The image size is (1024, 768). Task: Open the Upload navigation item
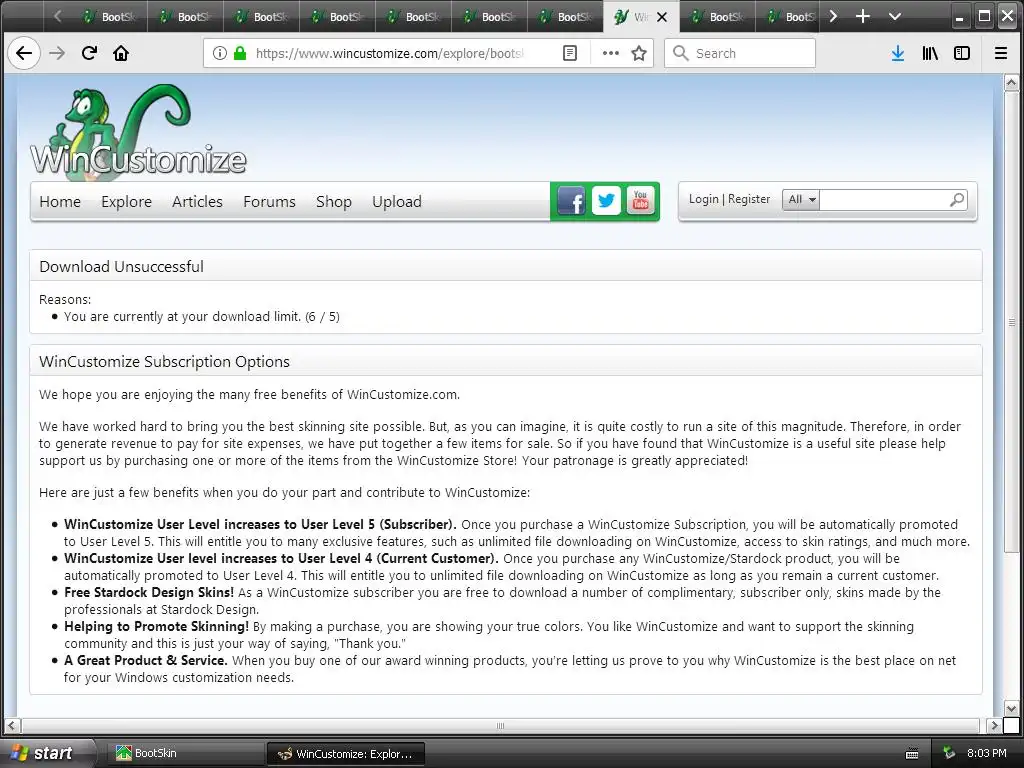pyautogui.click(x=397, y=202)
